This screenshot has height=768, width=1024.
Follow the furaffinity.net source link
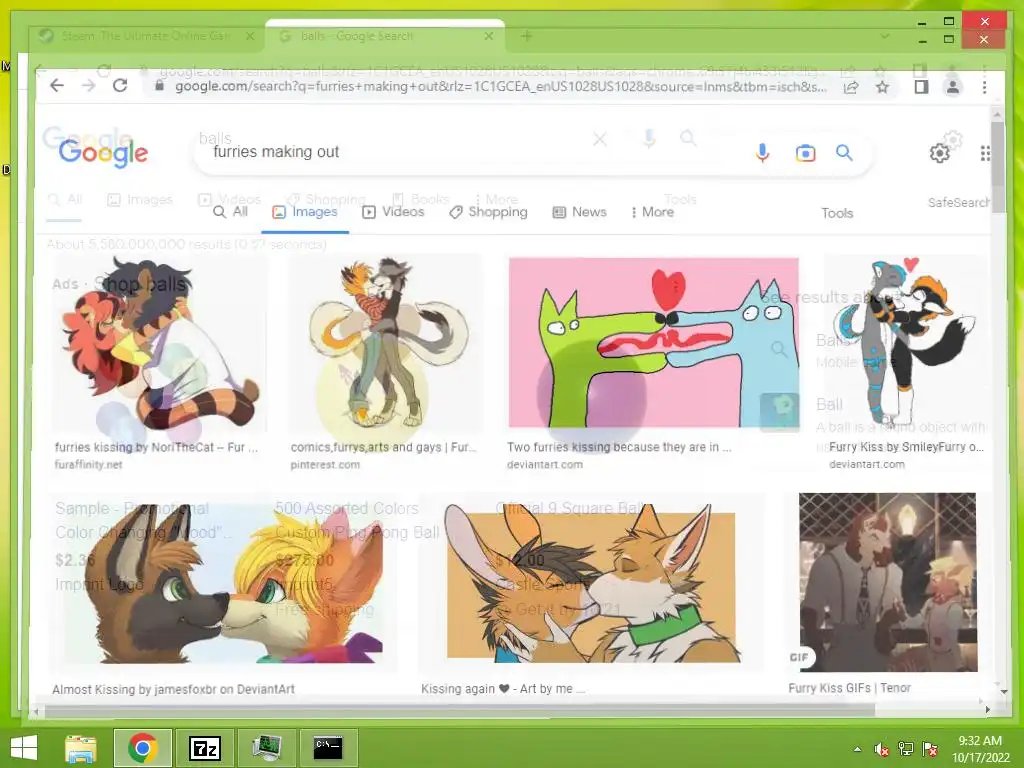(88, 464)
